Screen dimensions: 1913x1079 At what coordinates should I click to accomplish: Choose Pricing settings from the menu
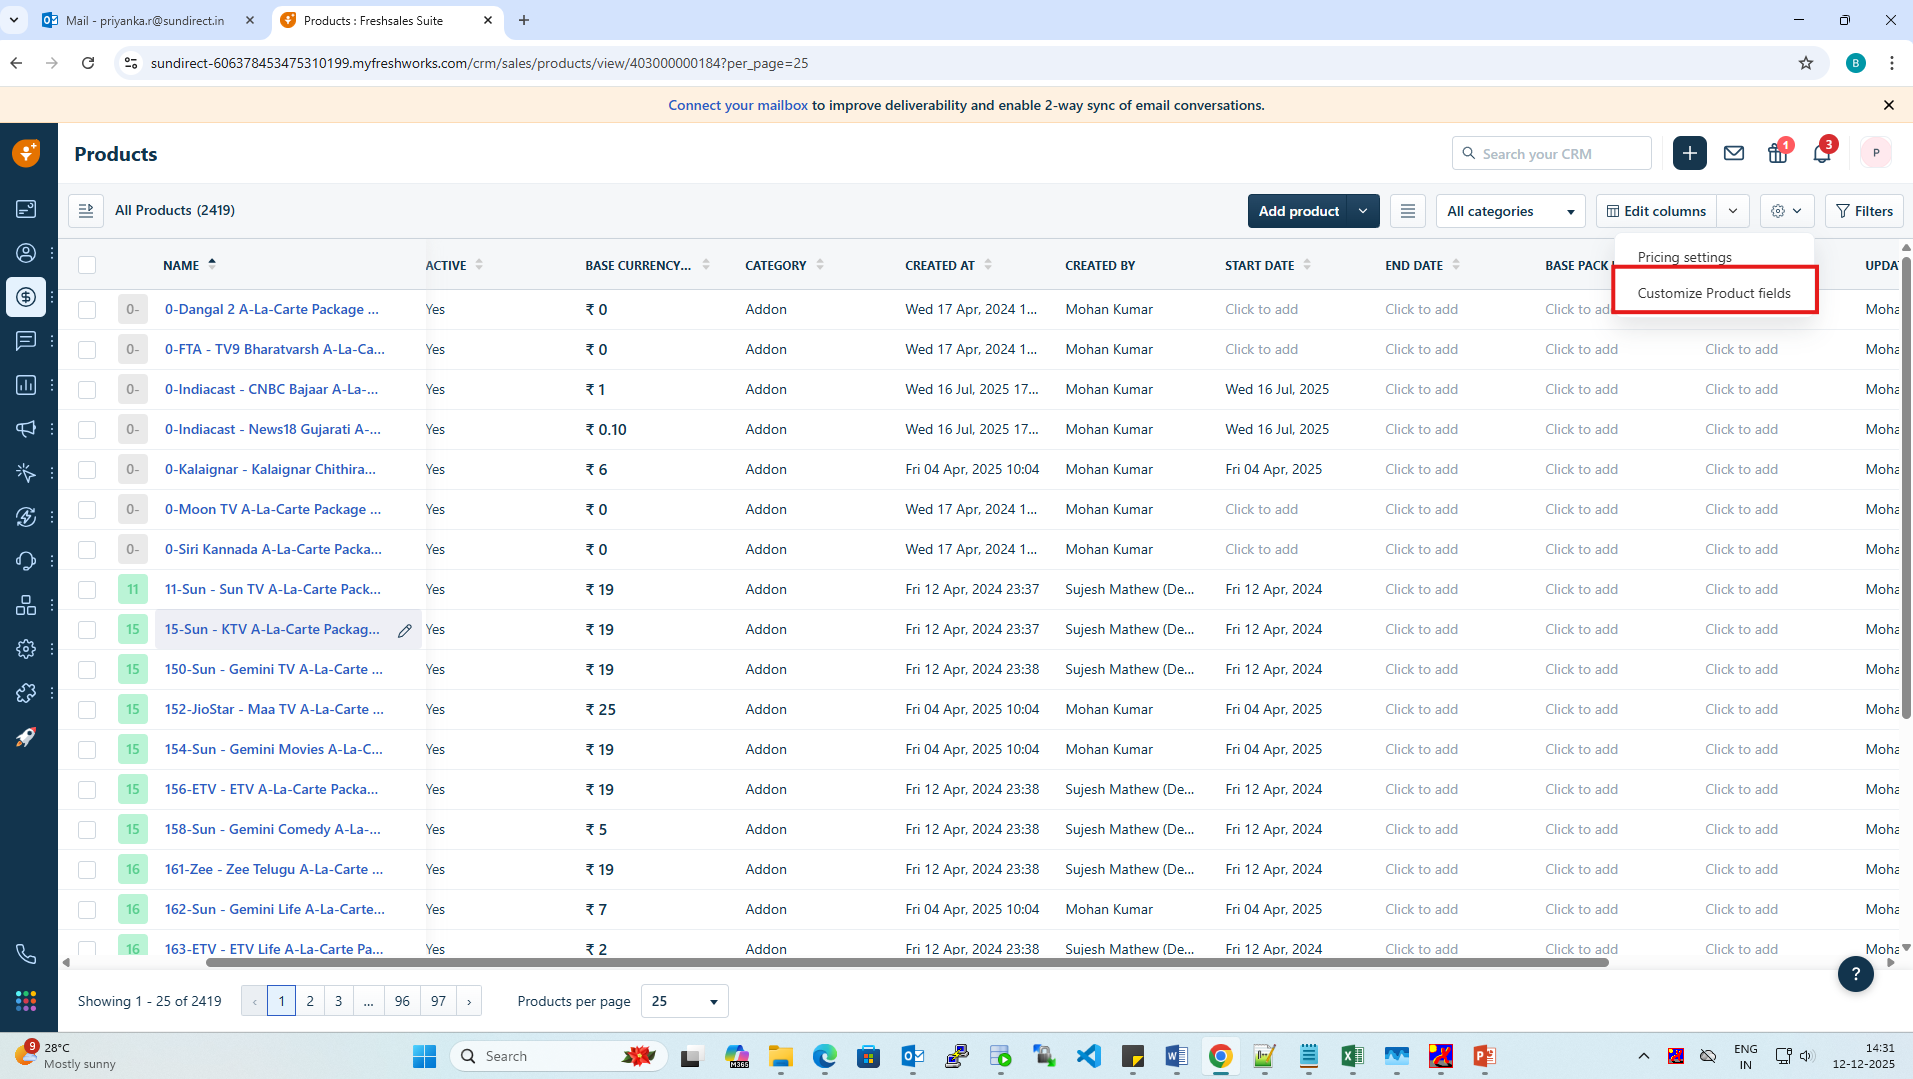click(1684, 257)
